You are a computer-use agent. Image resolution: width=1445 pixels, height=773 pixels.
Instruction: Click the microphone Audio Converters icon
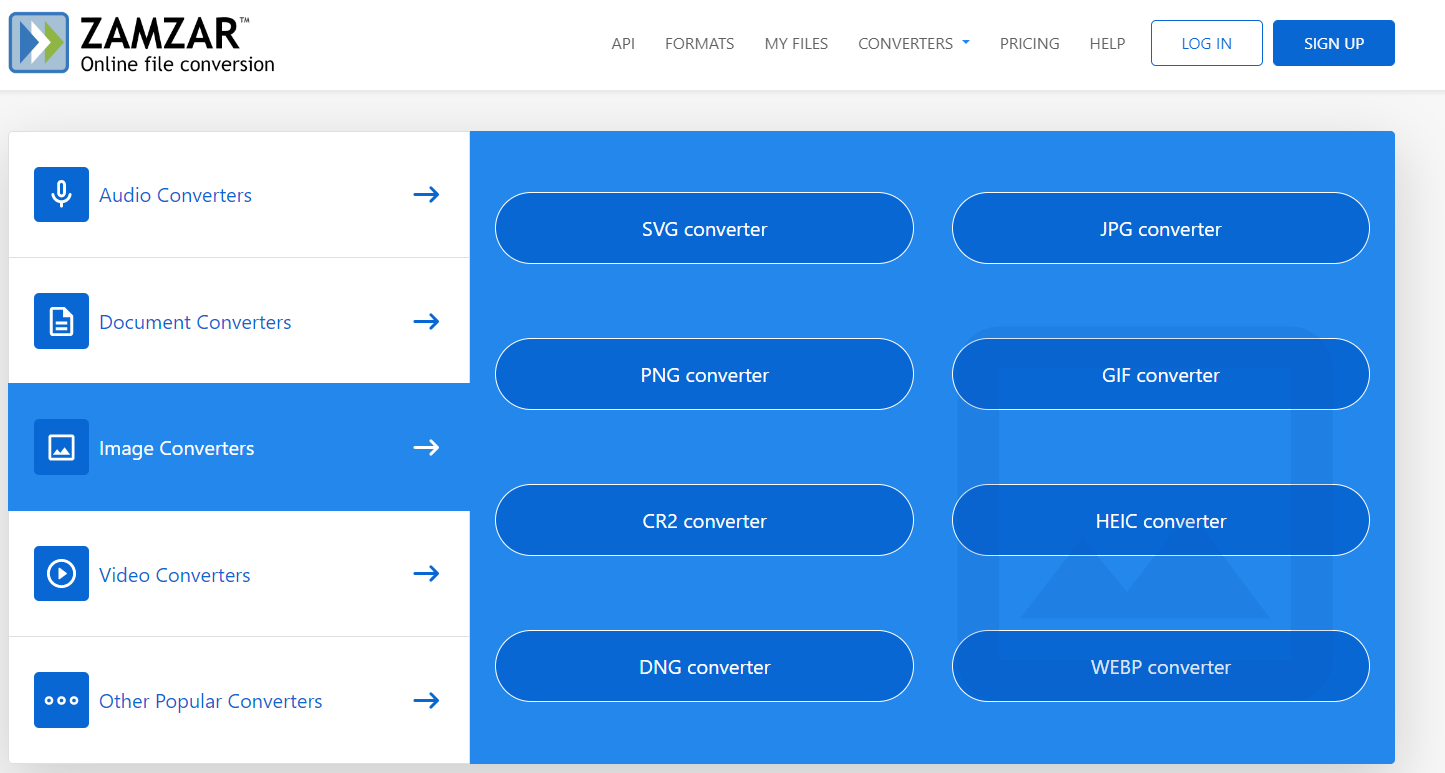pyautogui.click(x=61, y=194)
